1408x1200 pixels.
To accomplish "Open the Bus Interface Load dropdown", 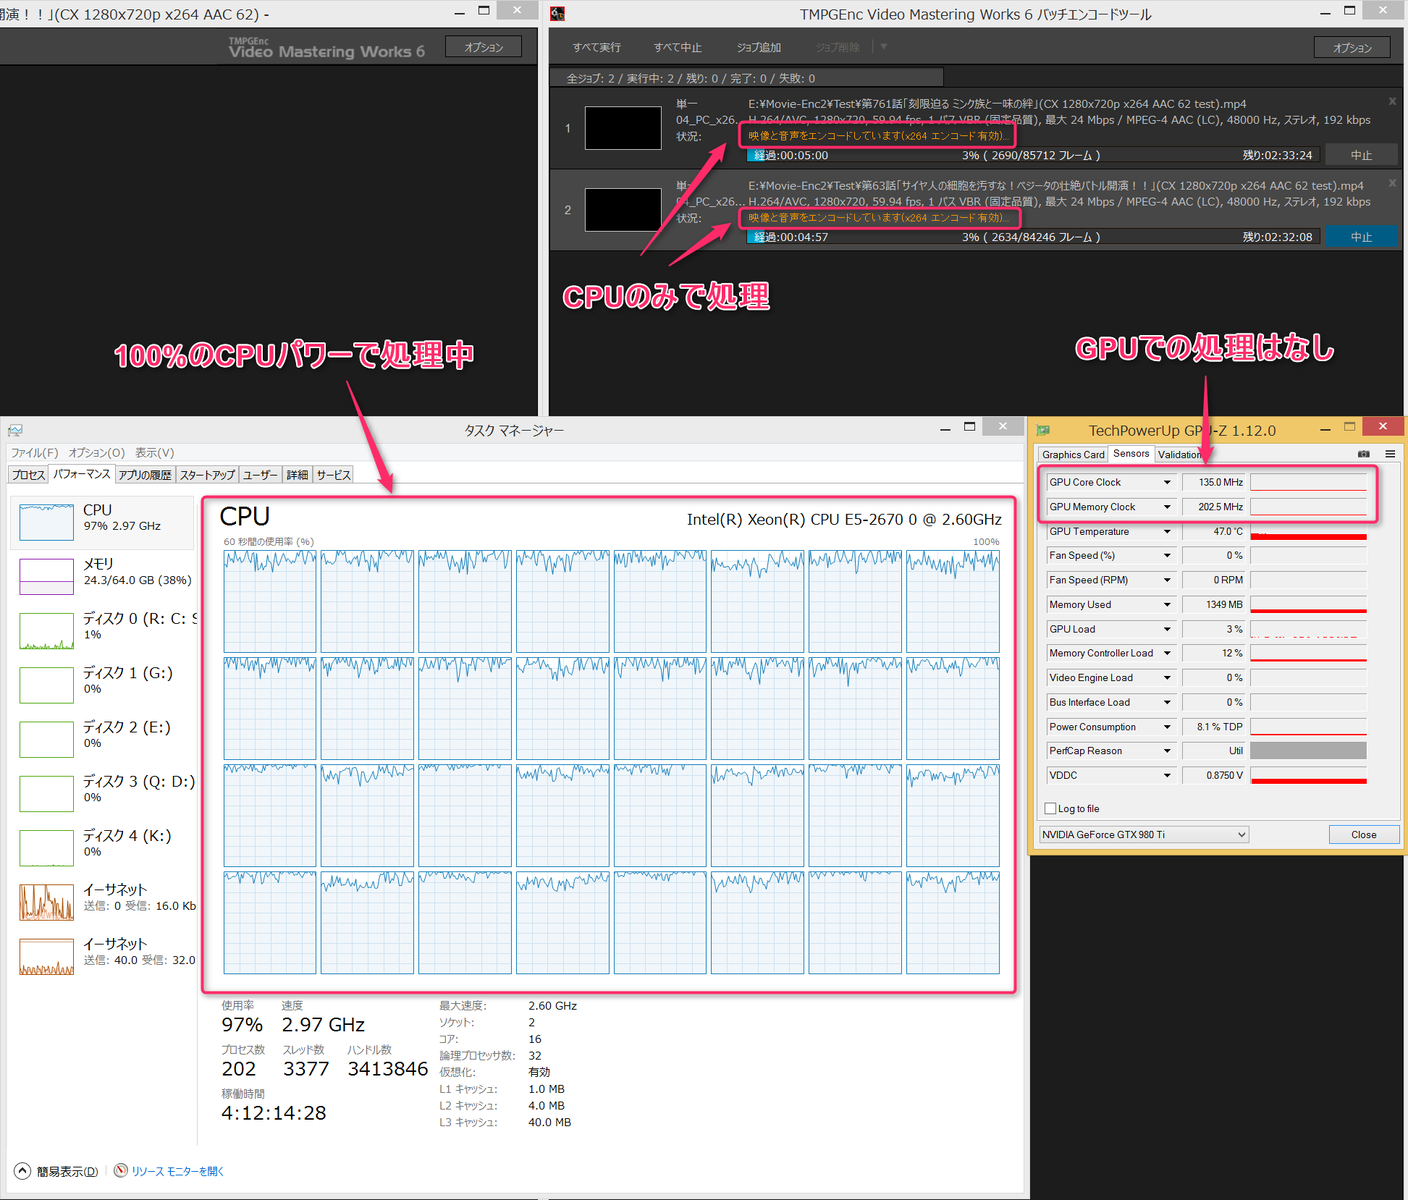I will tap(1166, 702).
